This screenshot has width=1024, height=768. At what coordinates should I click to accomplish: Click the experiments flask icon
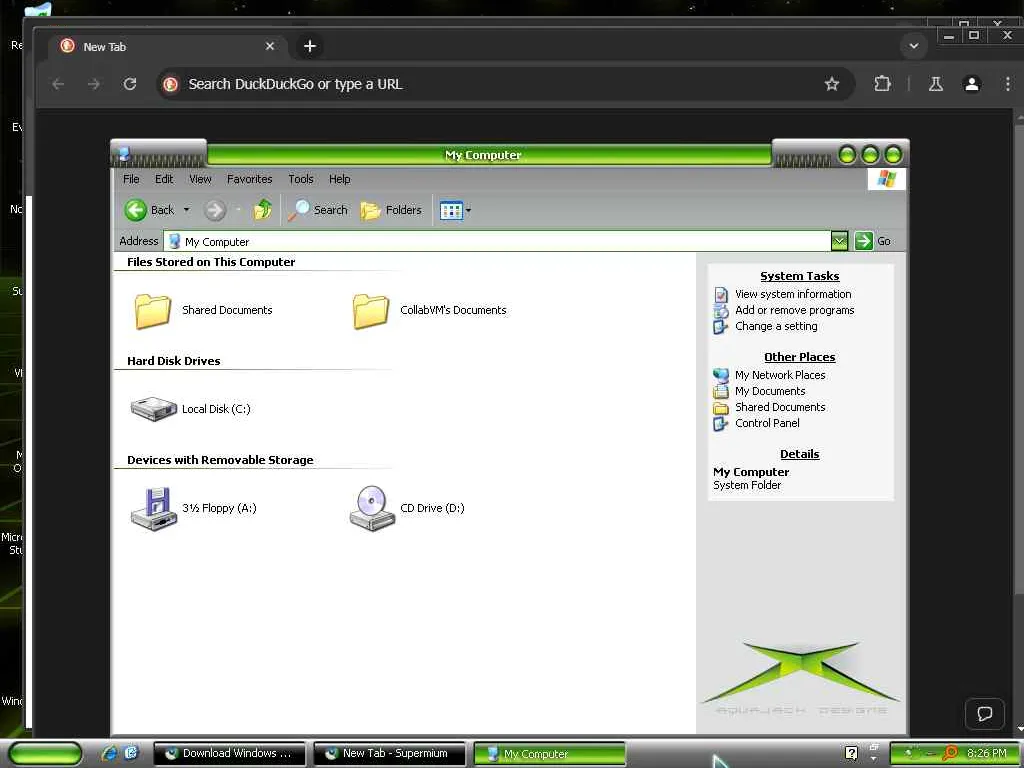[935, 84]
